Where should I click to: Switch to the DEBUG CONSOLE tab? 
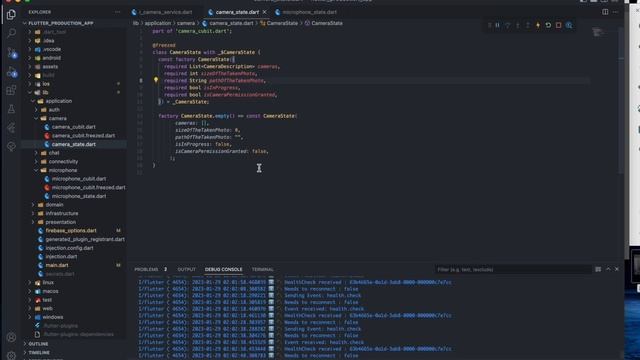tap(224, 269)
